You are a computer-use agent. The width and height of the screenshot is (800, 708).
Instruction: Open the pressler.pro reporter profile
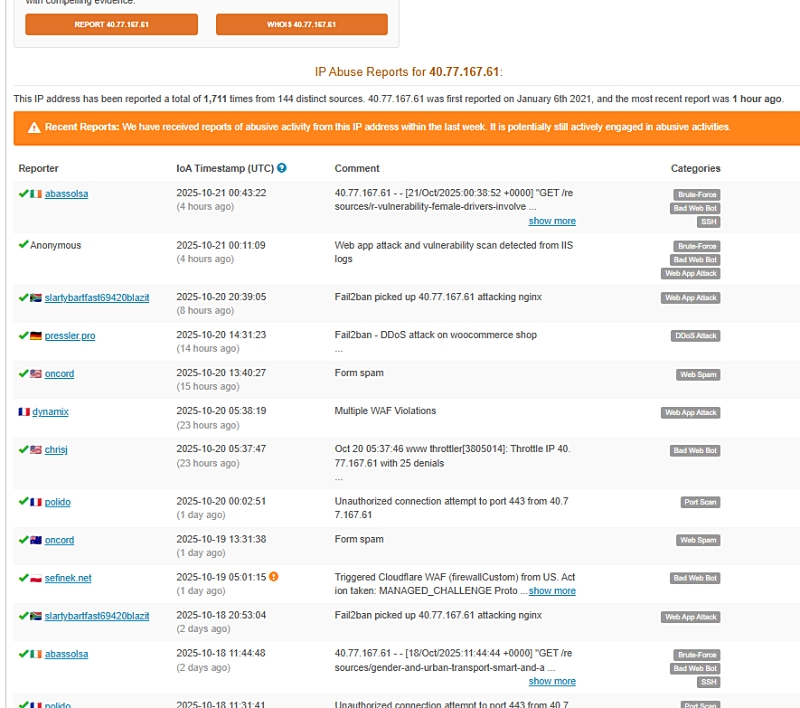click(70, 336)
